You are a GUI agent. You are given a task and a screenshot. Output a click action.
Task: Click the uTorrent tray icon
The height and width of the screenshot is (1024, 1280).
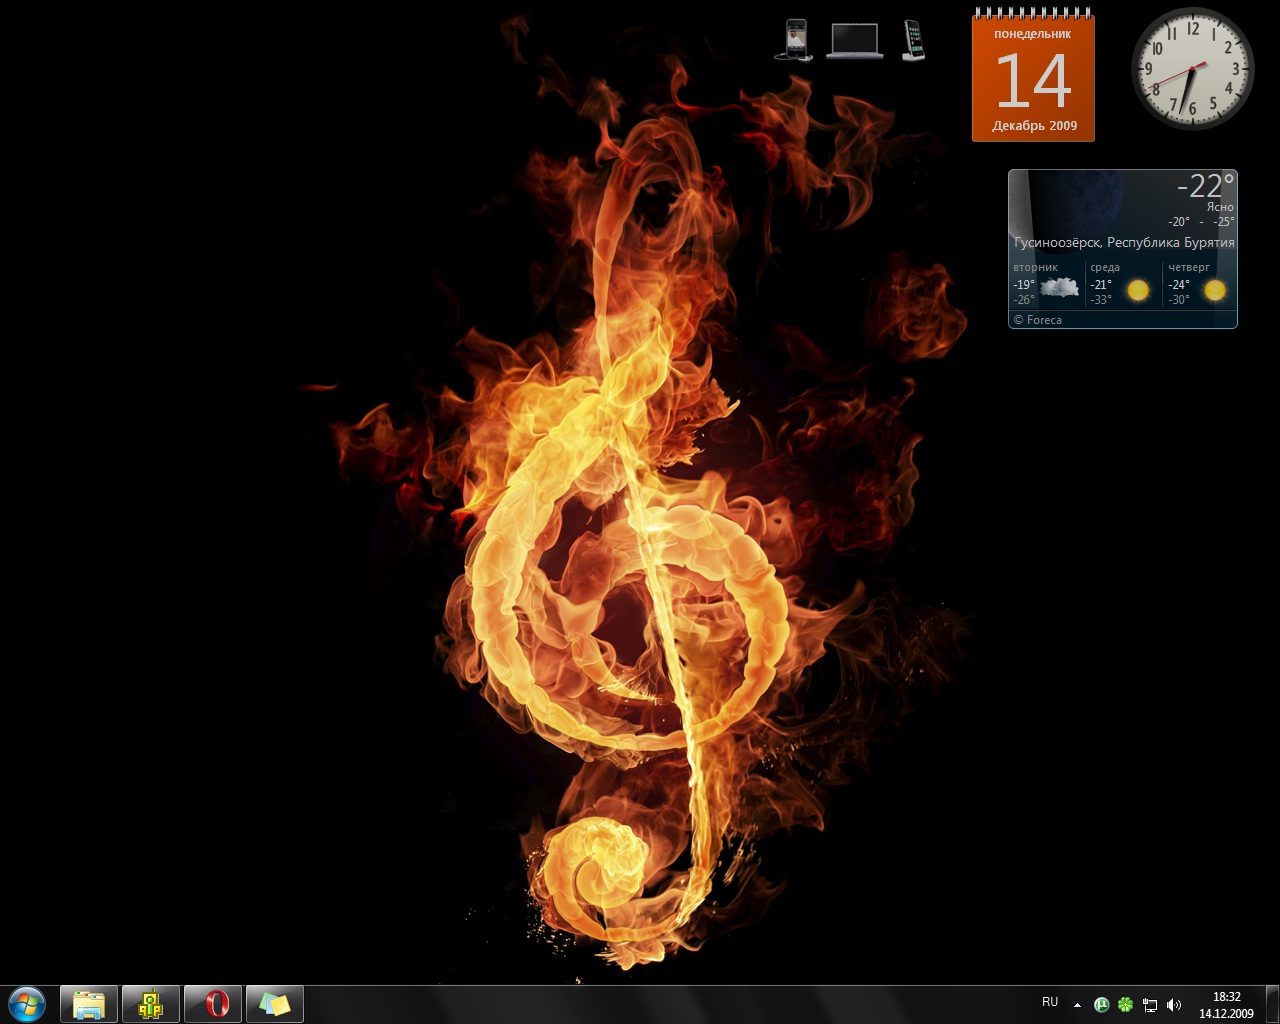[x=1102, y=1004]
